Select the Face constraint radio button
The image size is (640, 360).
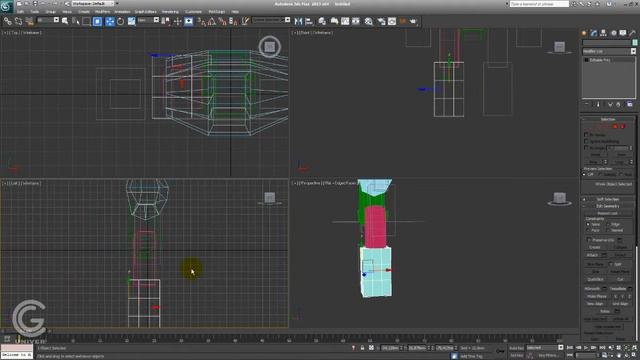pyautogui.click(x=588, y=230)
